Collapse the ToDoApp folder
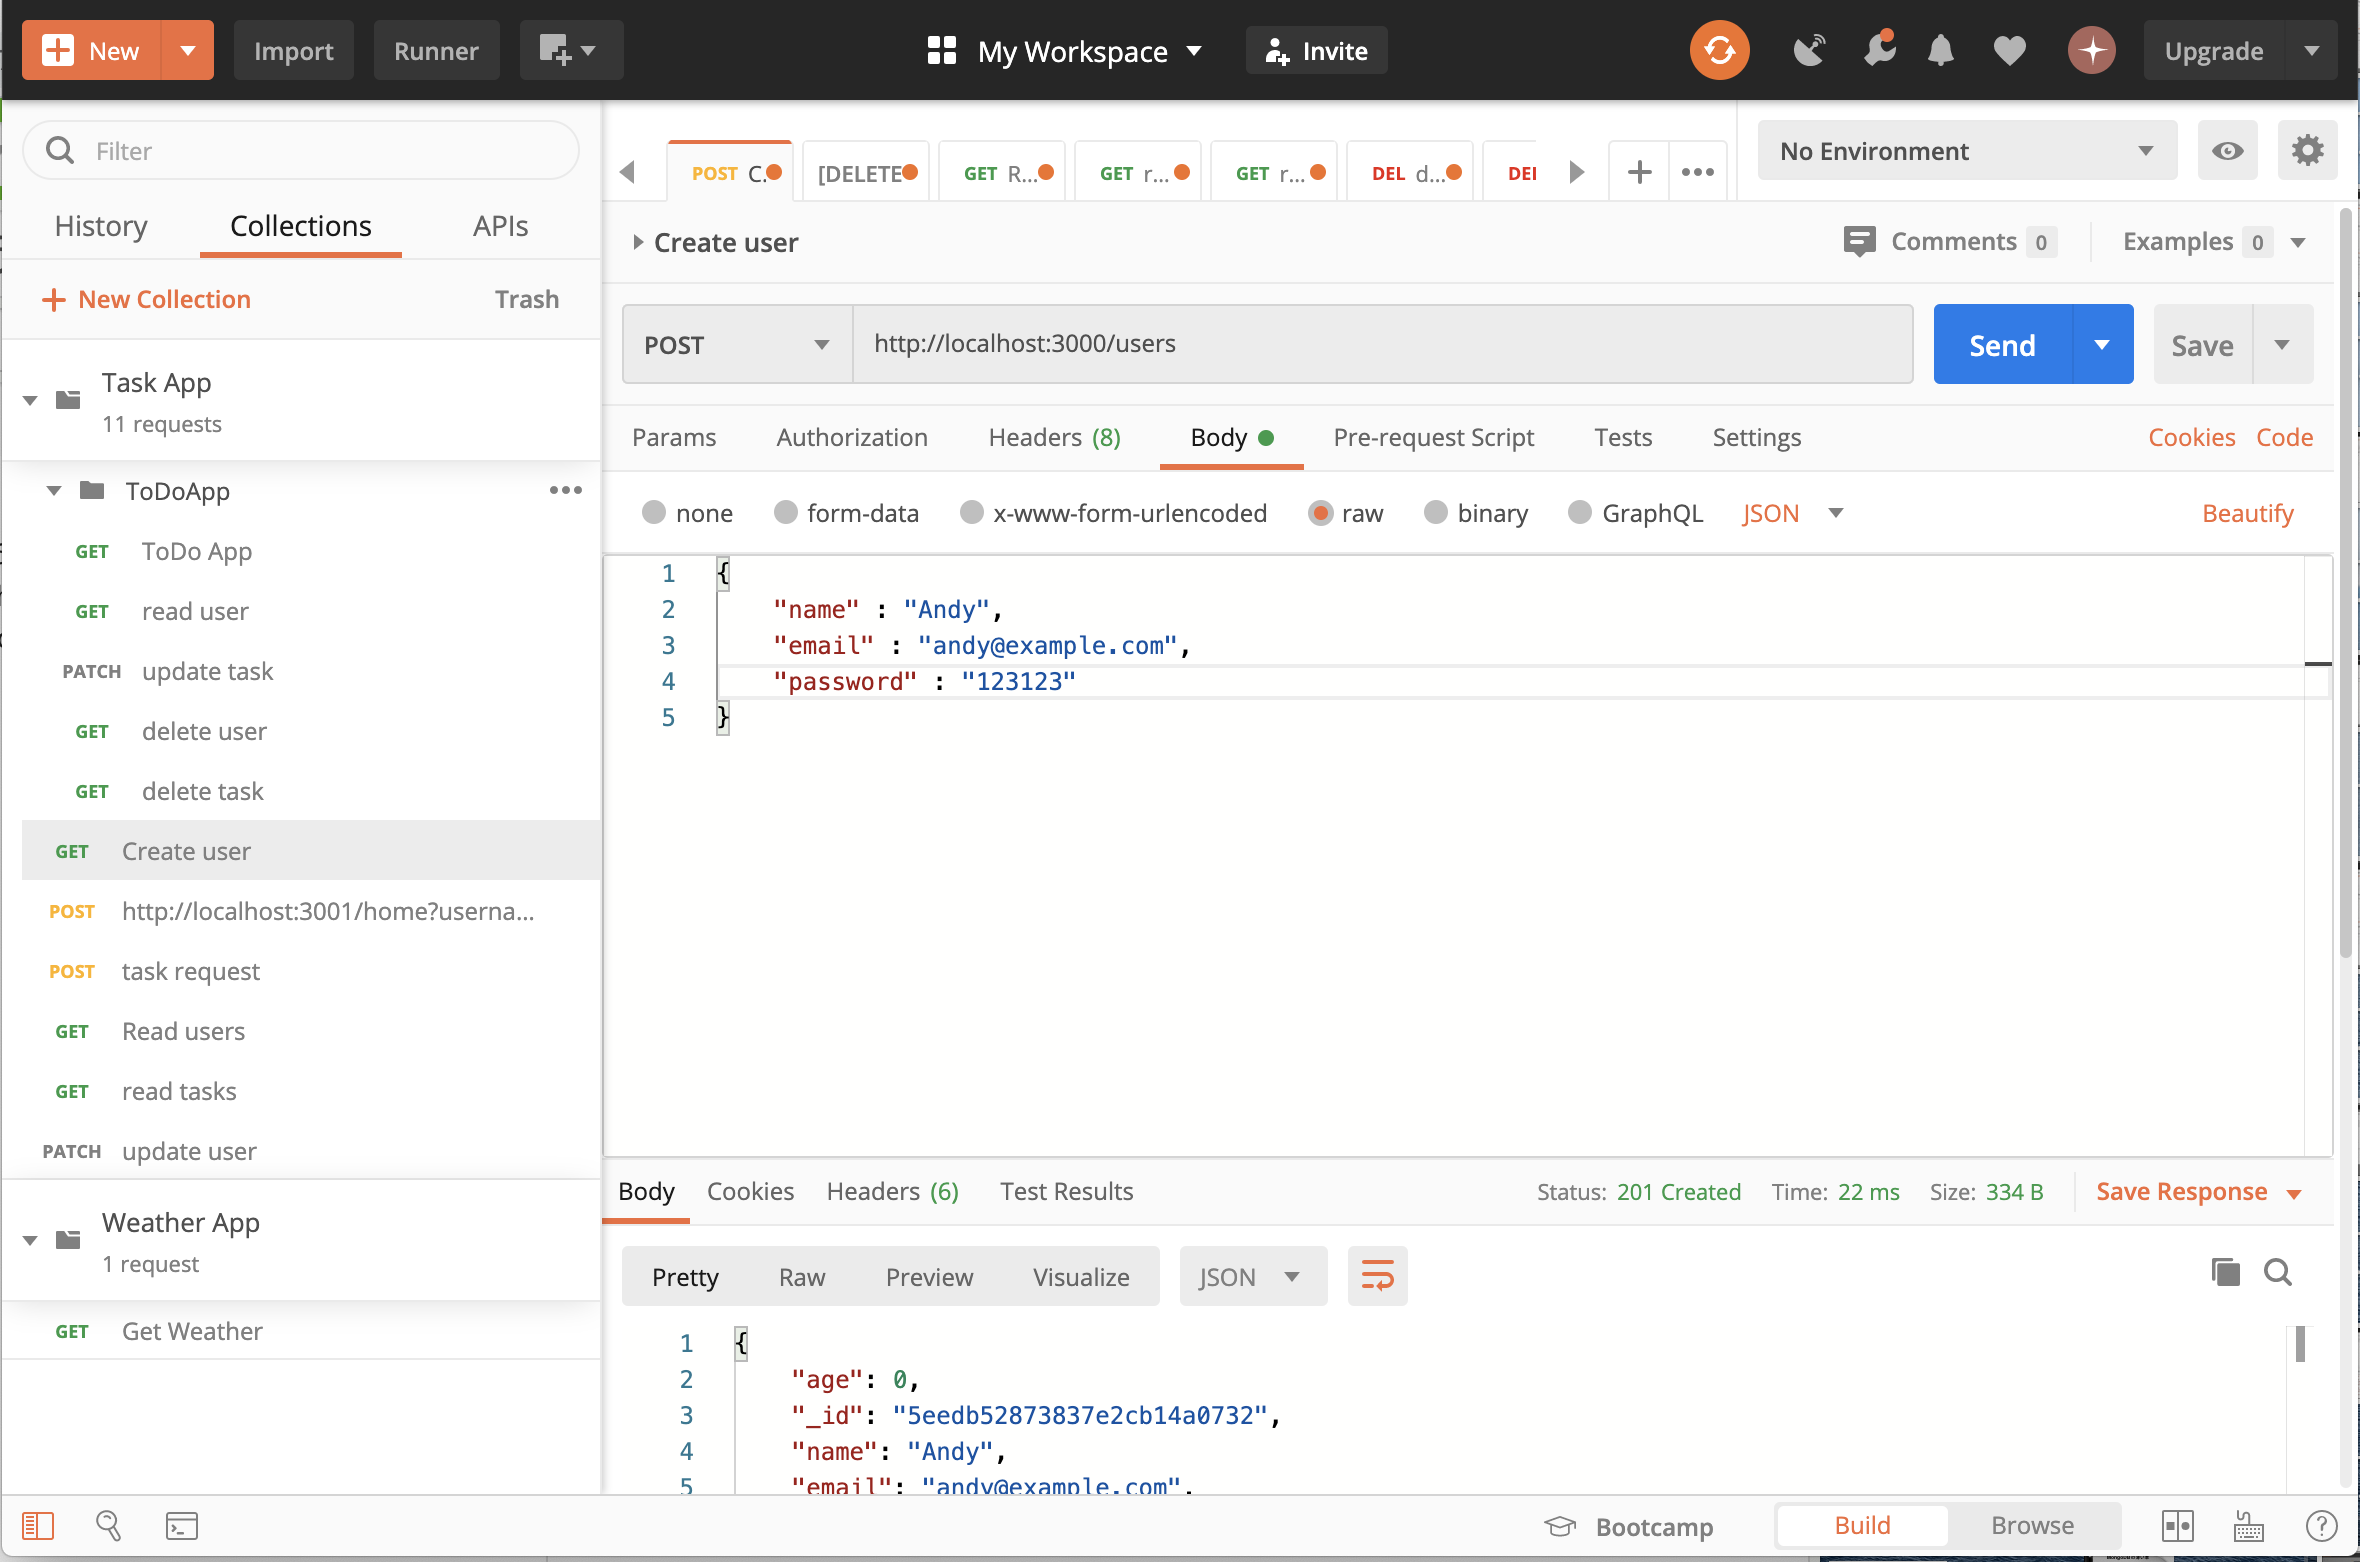2360x1562 pixels. [x=54, y=491]
